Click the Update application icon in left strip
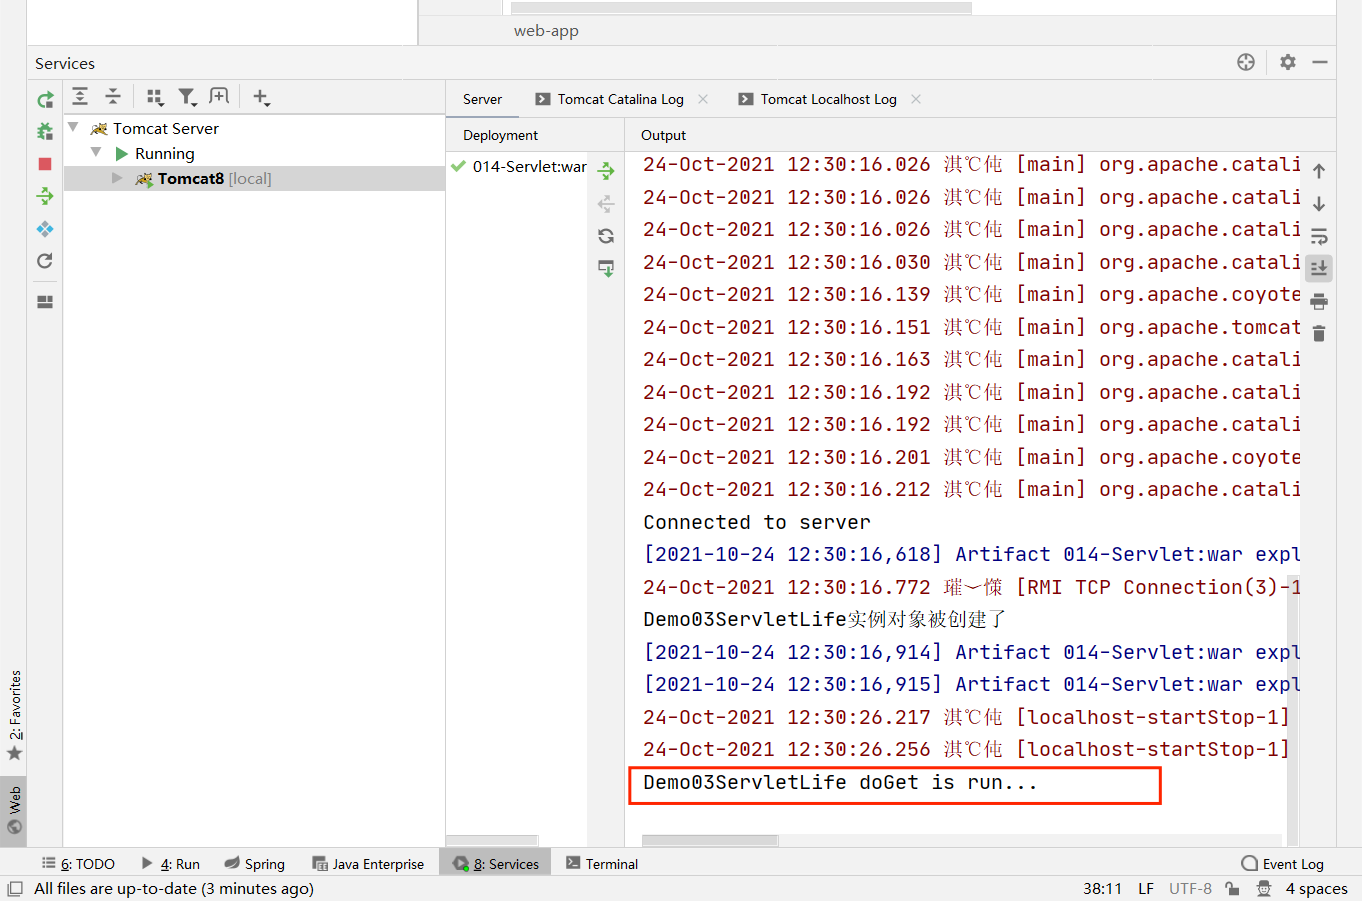 [45, 229]
